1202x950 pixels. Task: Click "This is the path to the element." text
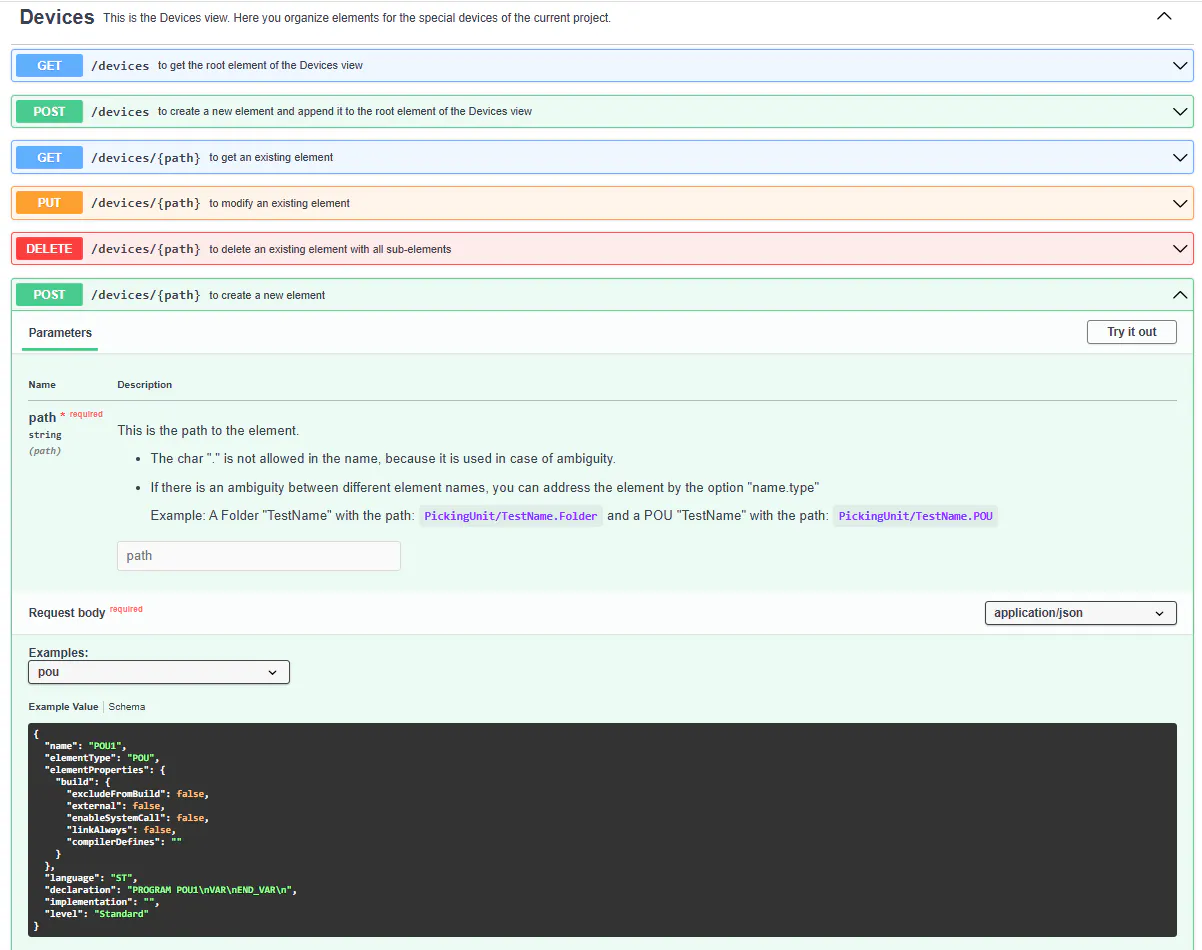point(208,431)
